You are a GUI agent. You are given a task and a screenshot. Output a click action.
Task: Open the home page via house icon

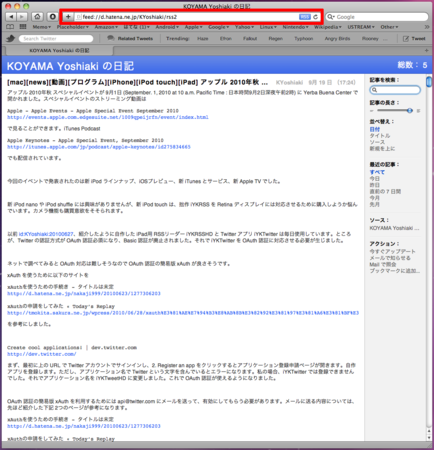point(37,17)
